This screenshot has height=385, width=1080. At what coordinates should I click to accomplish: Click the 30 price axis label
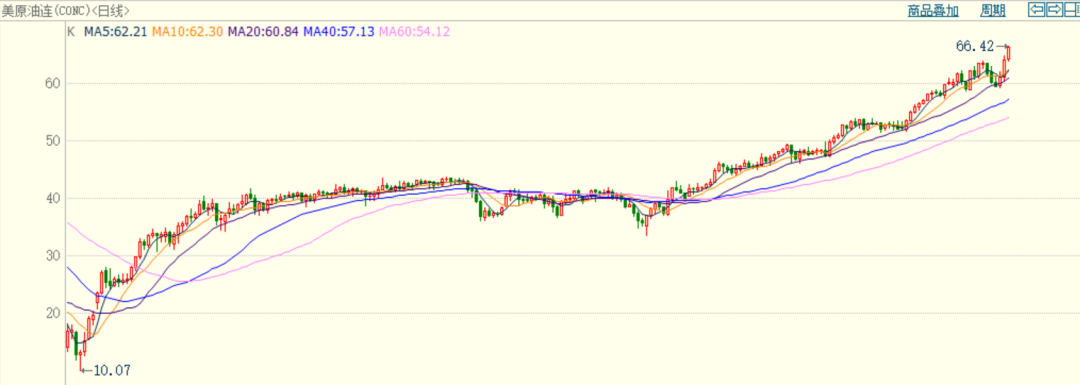[x=53, y=256]
